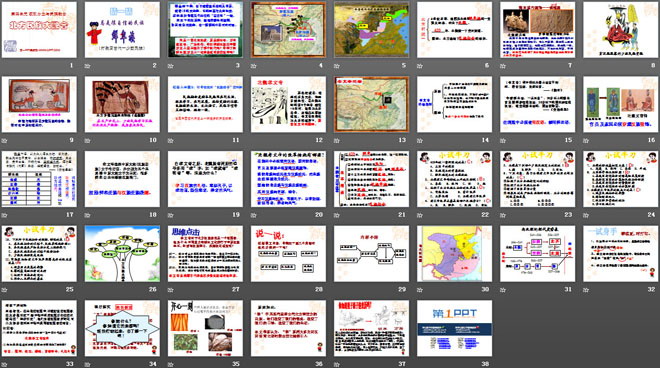
Task: Click the animation star icon under slide 20
Action: click(x=254, y=215)
